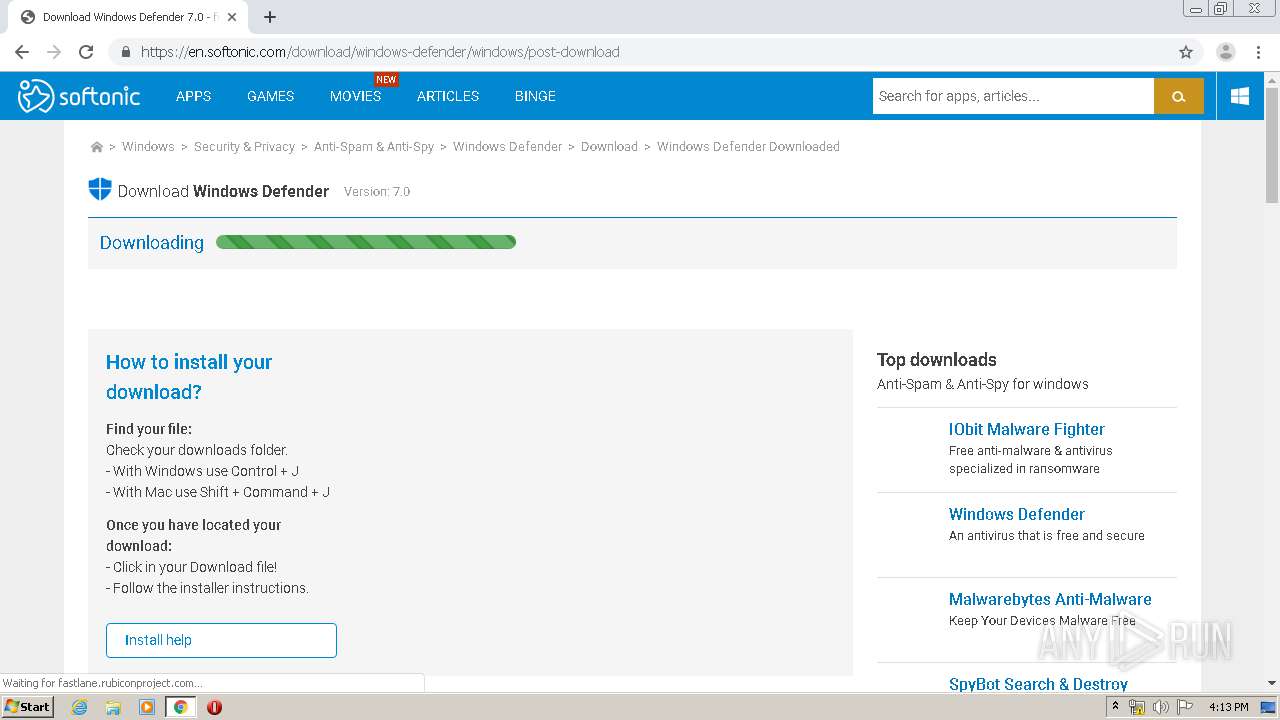The width and height of the screenshot is (1280, 720).
Task: Click the page vertical scrollbar thumb
Action: click(1271, 144)
